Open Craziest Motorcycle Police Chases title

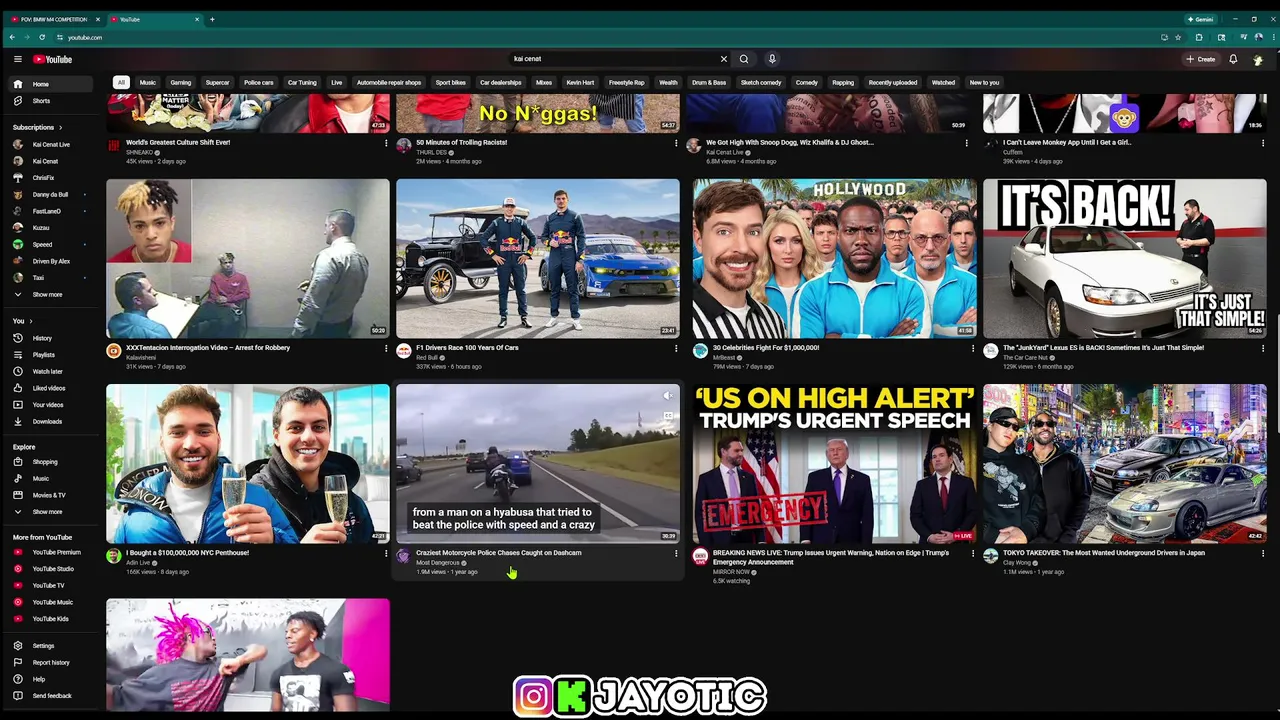(x=498, y=553)
